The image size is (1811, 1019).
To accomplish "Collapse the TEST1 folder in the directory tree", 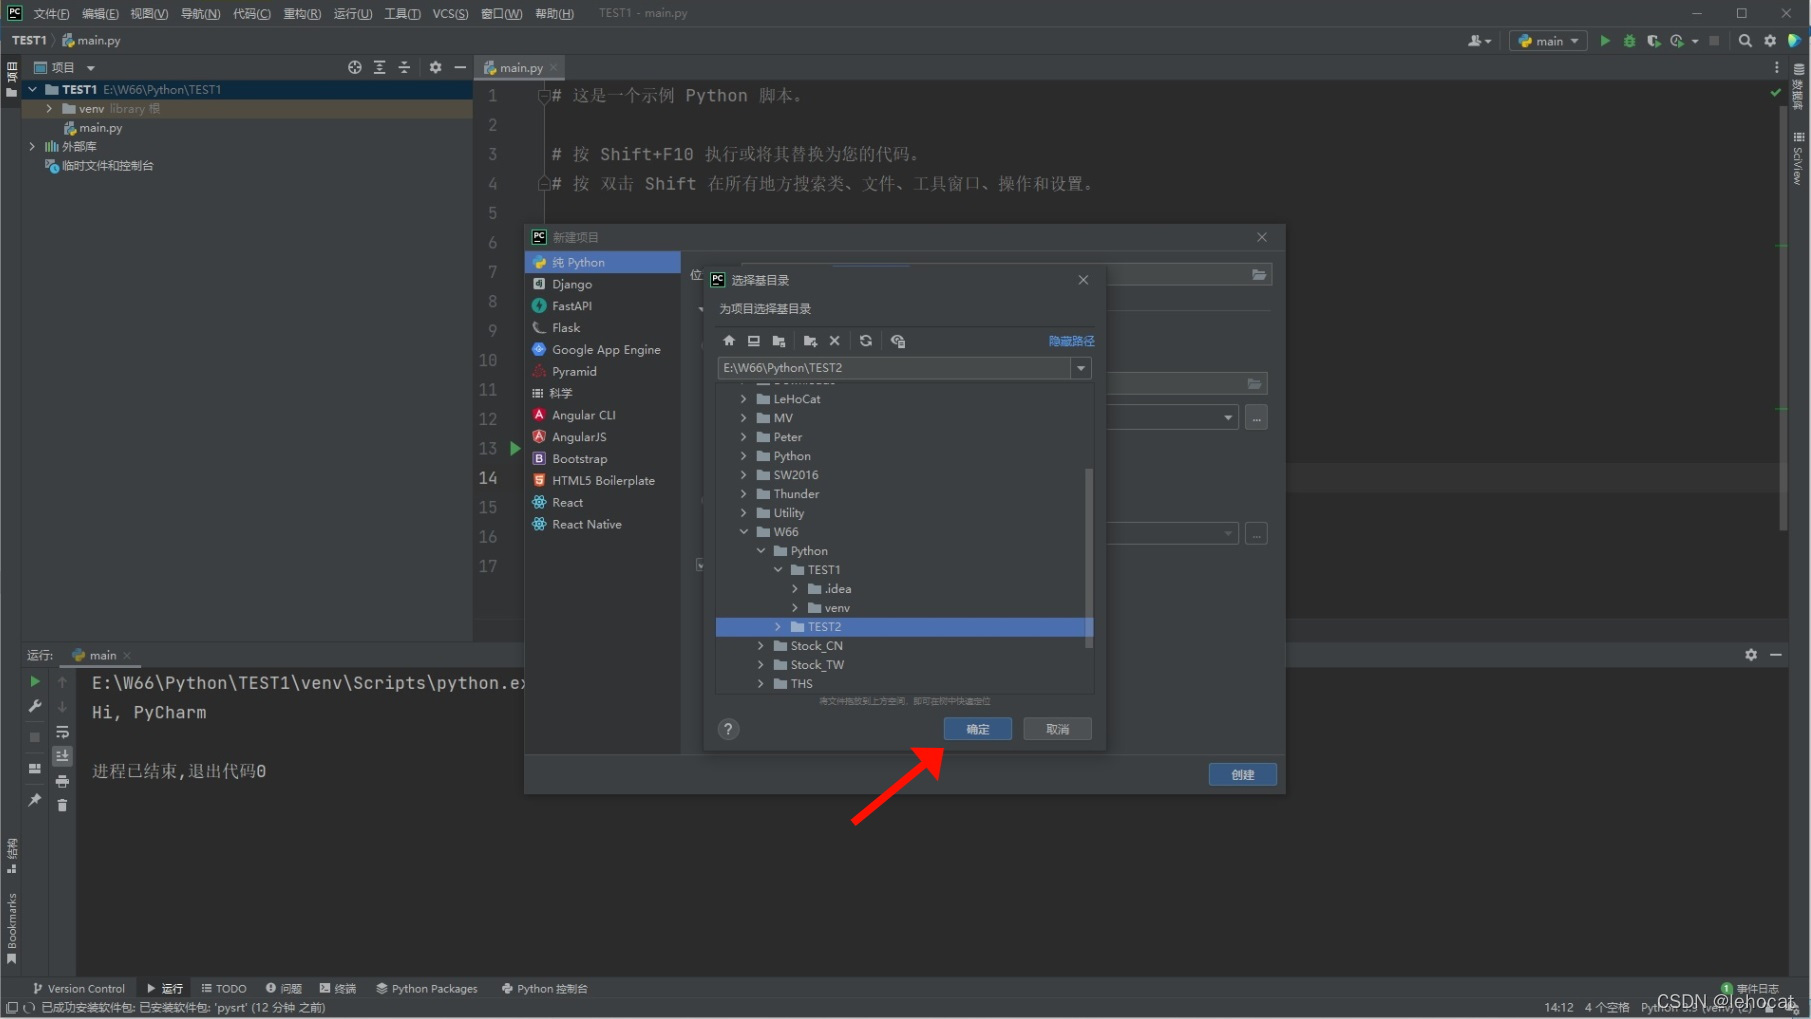I will click(x=778, y=570).
